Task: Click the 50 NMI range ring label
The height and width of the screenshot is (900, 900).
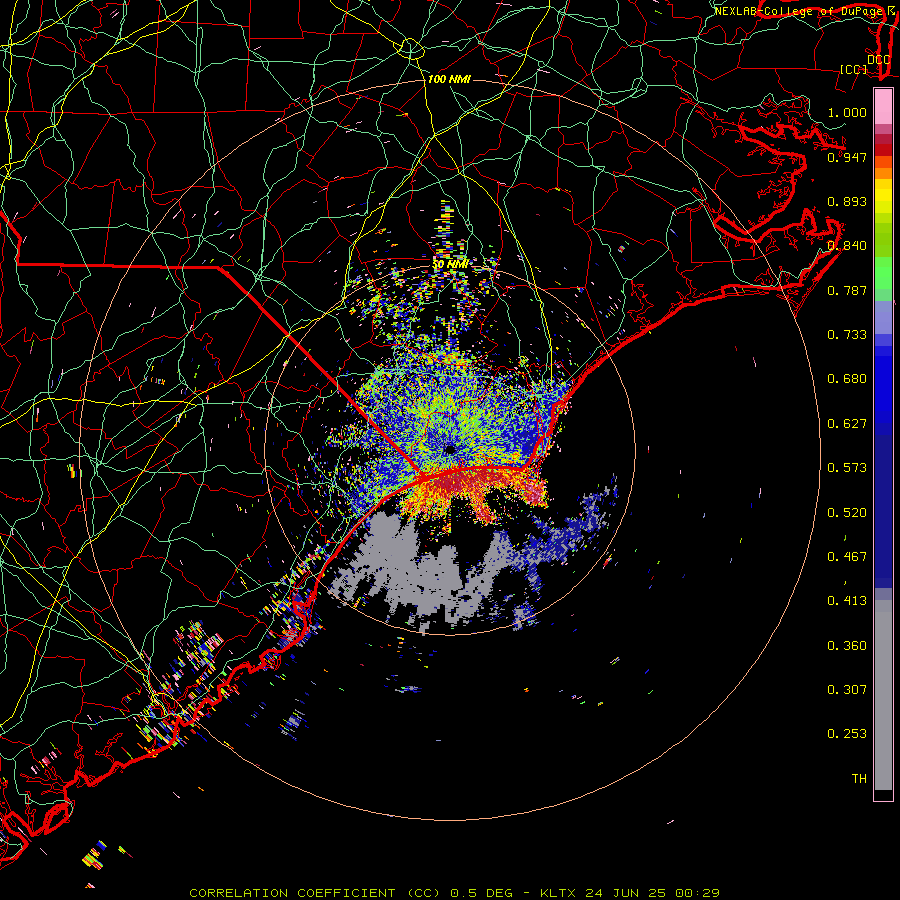Action: [x=451, y=265]
